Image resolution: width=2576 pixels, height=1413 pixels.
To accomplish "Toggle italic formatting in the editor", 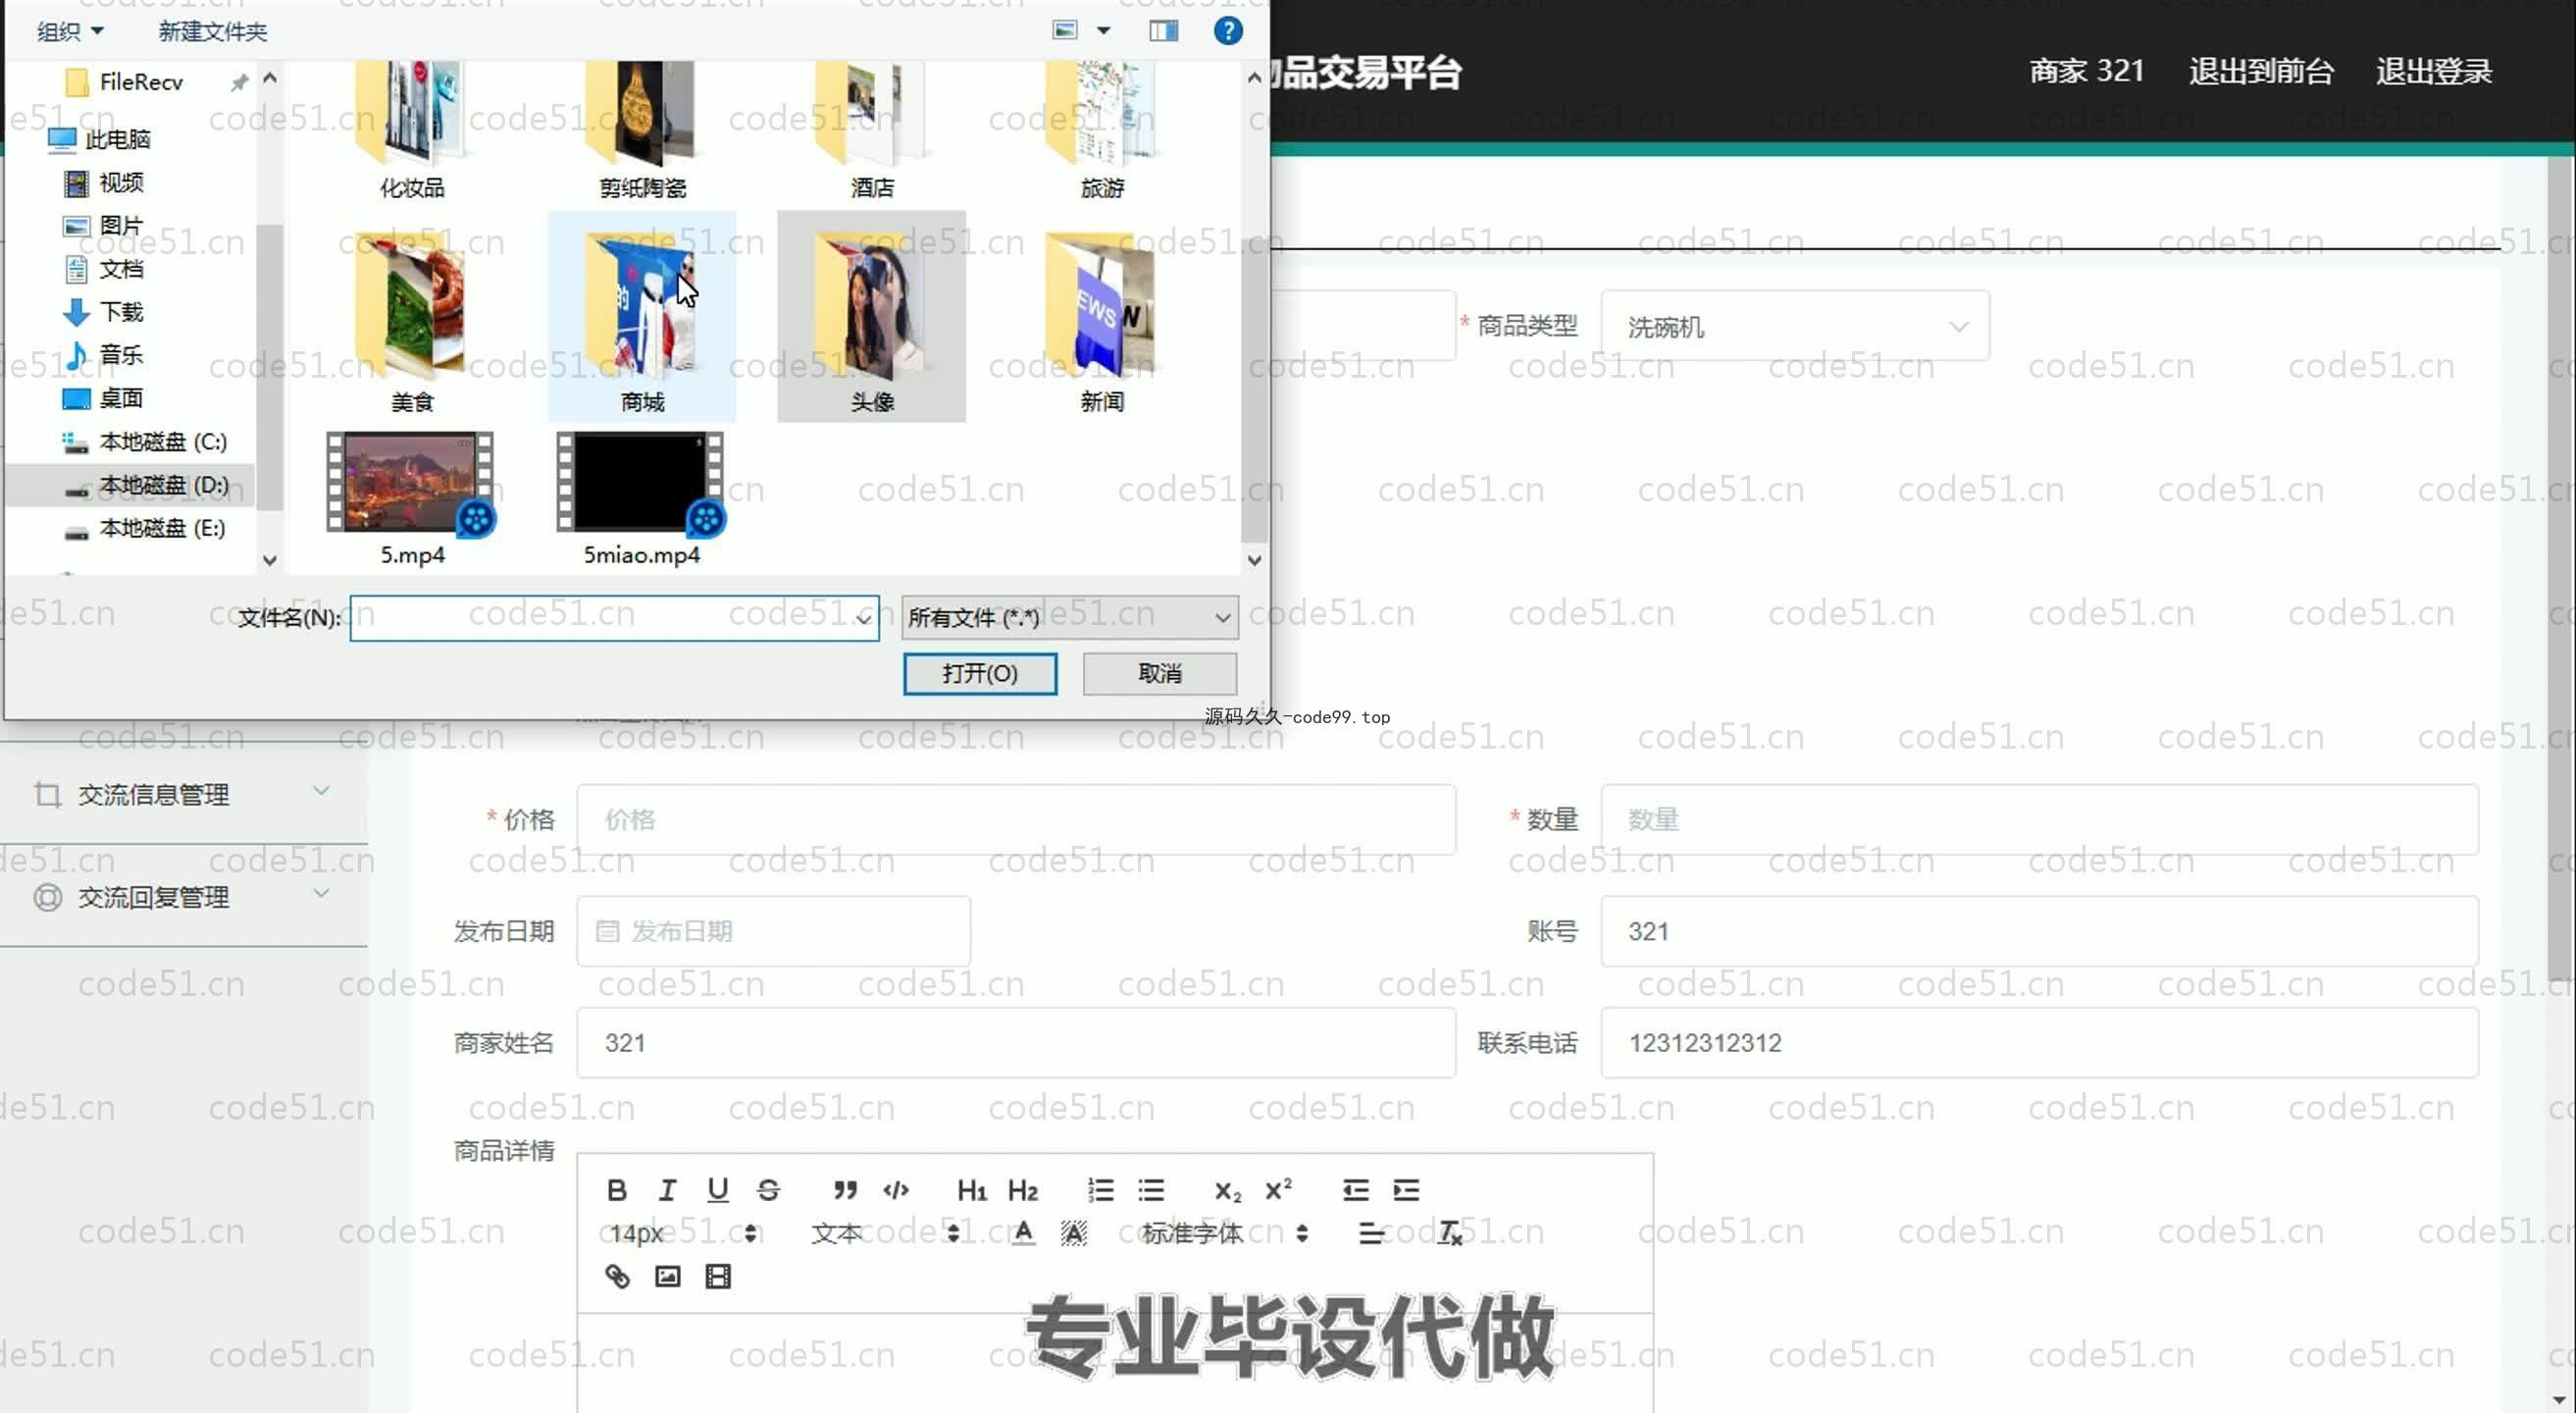I will (667, 1190).
